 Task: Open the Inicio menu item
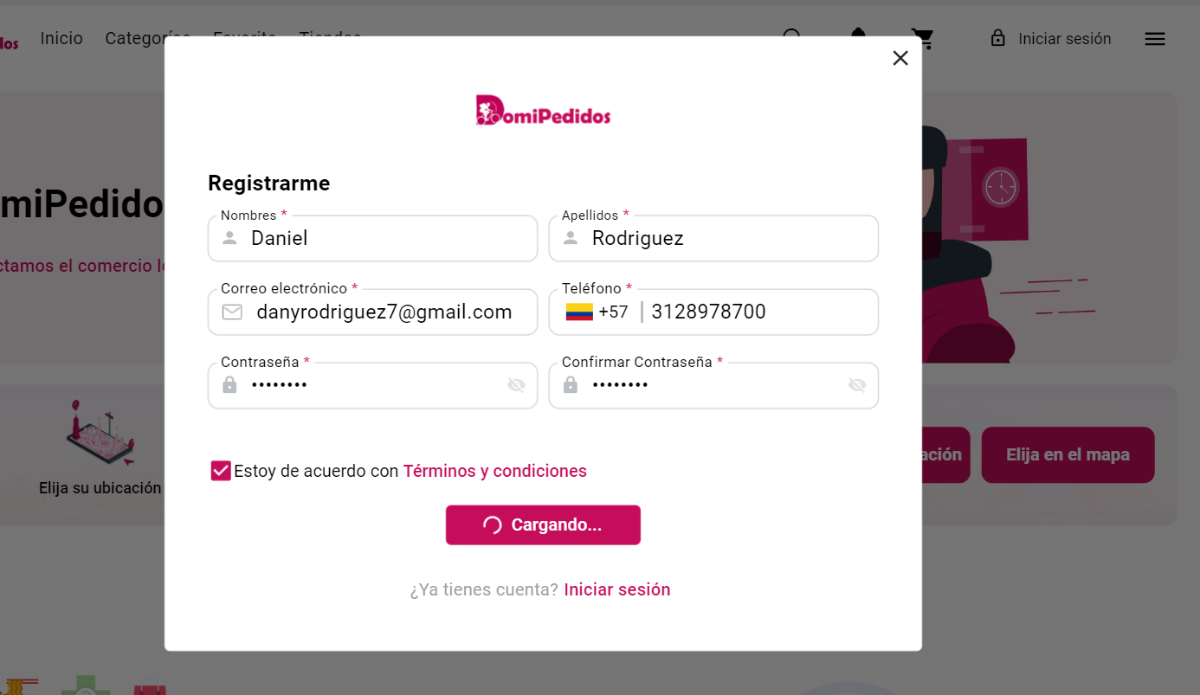pyautogui.click(x=62, y=38)
